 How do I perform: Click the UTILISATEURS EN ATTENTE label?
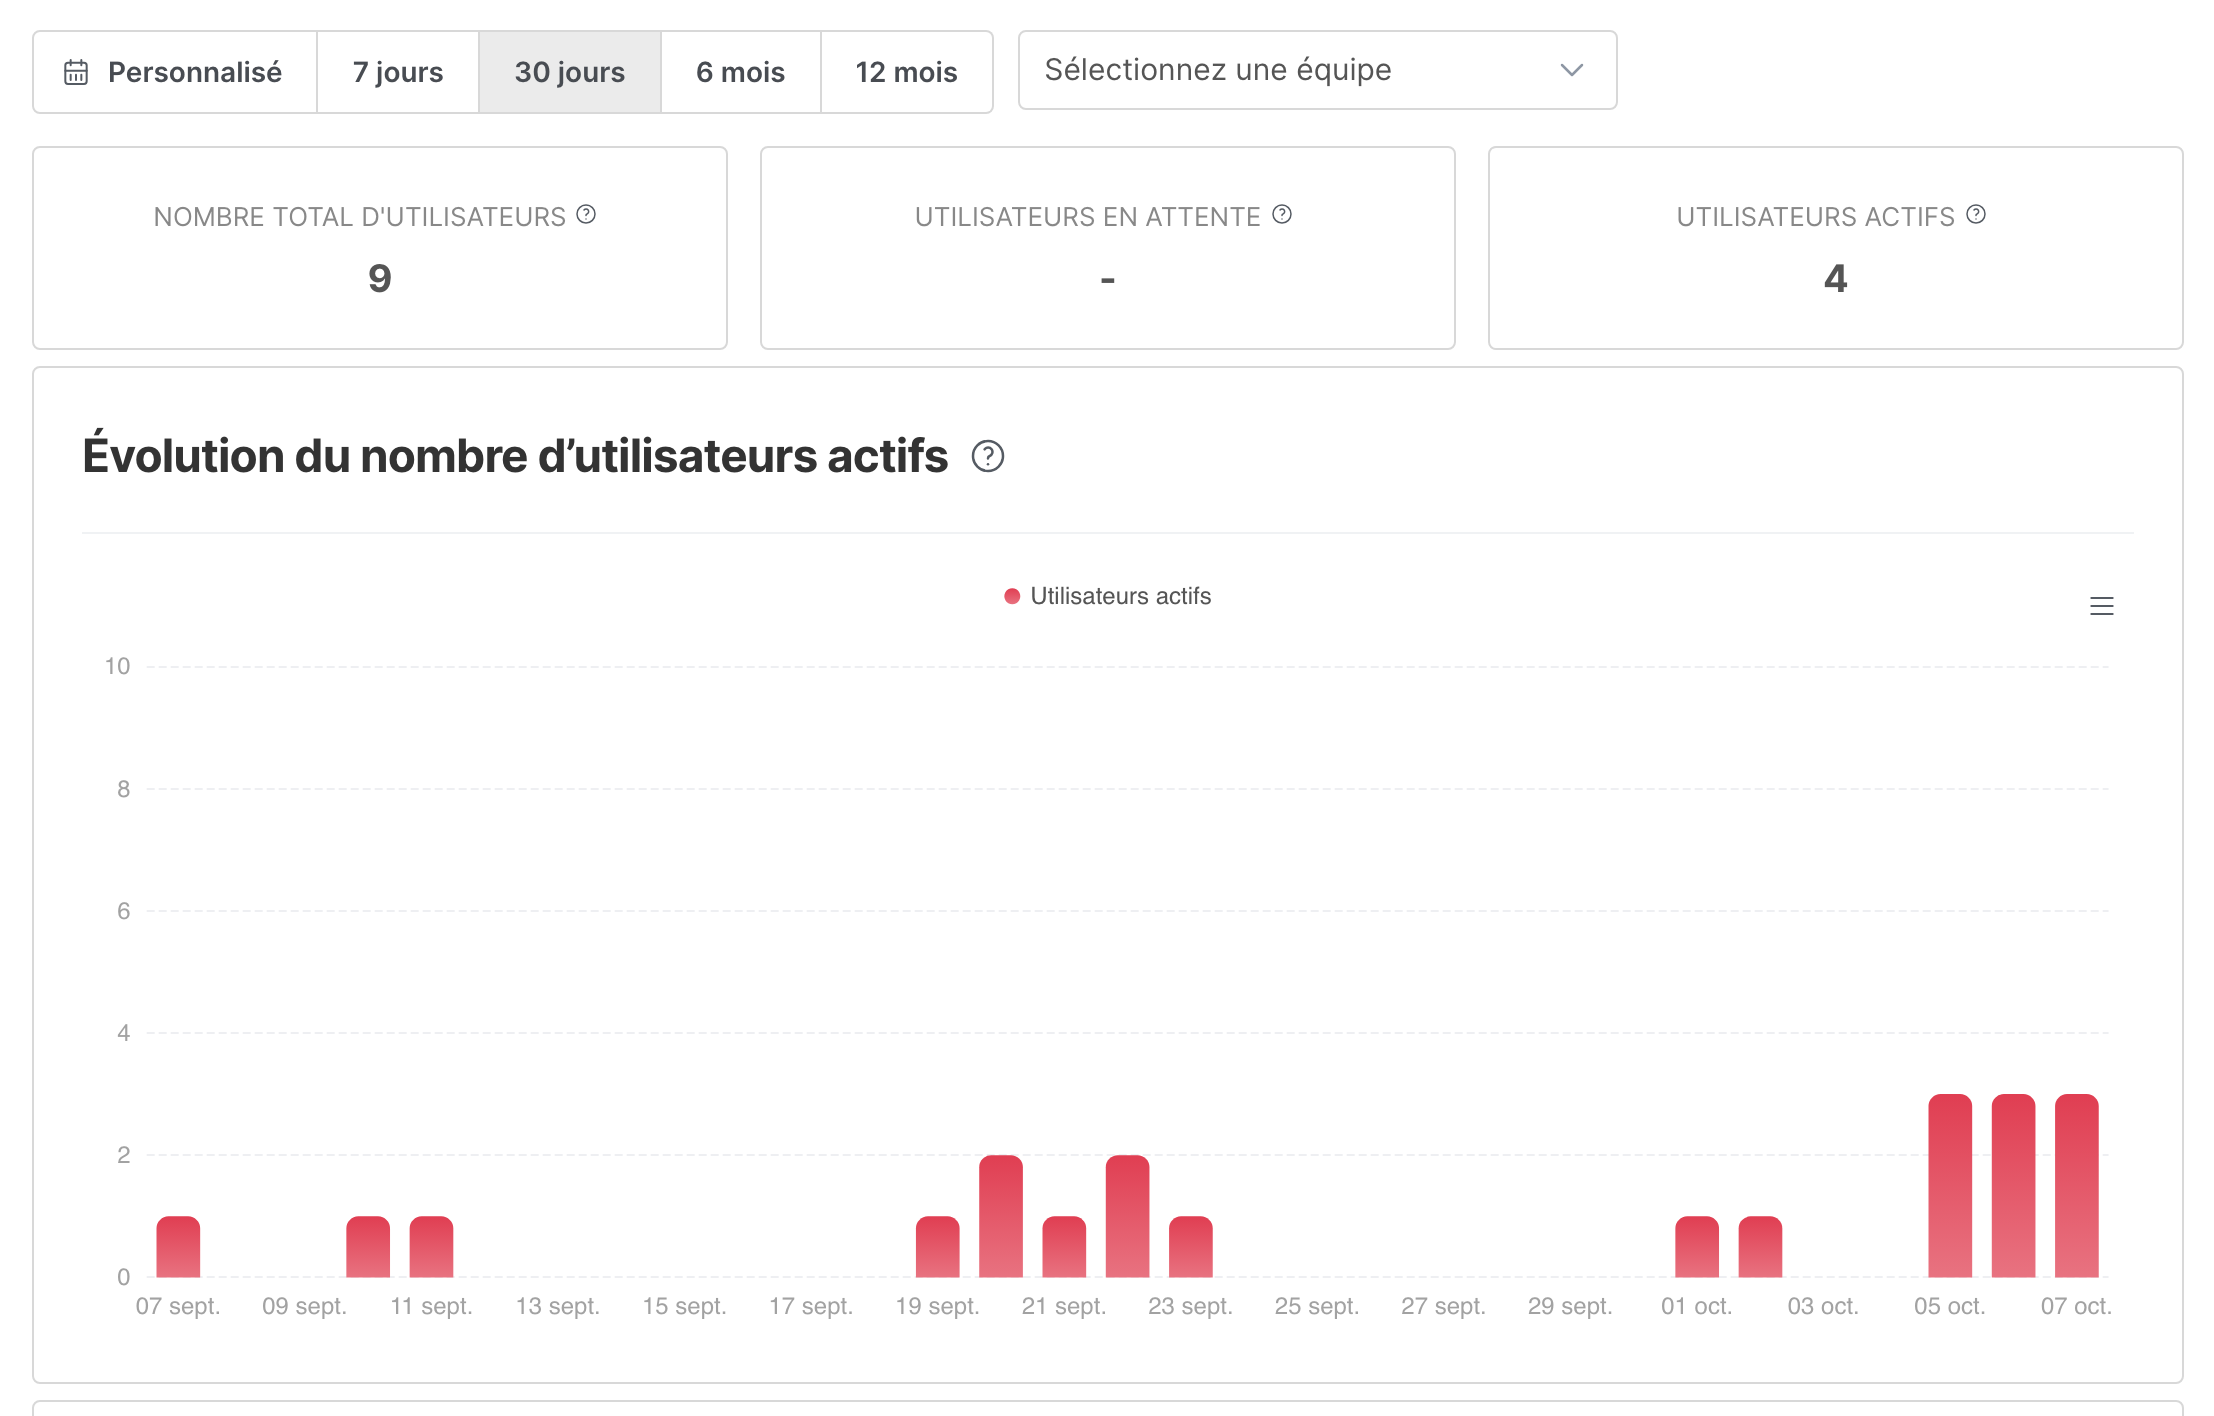(1088, 217)
